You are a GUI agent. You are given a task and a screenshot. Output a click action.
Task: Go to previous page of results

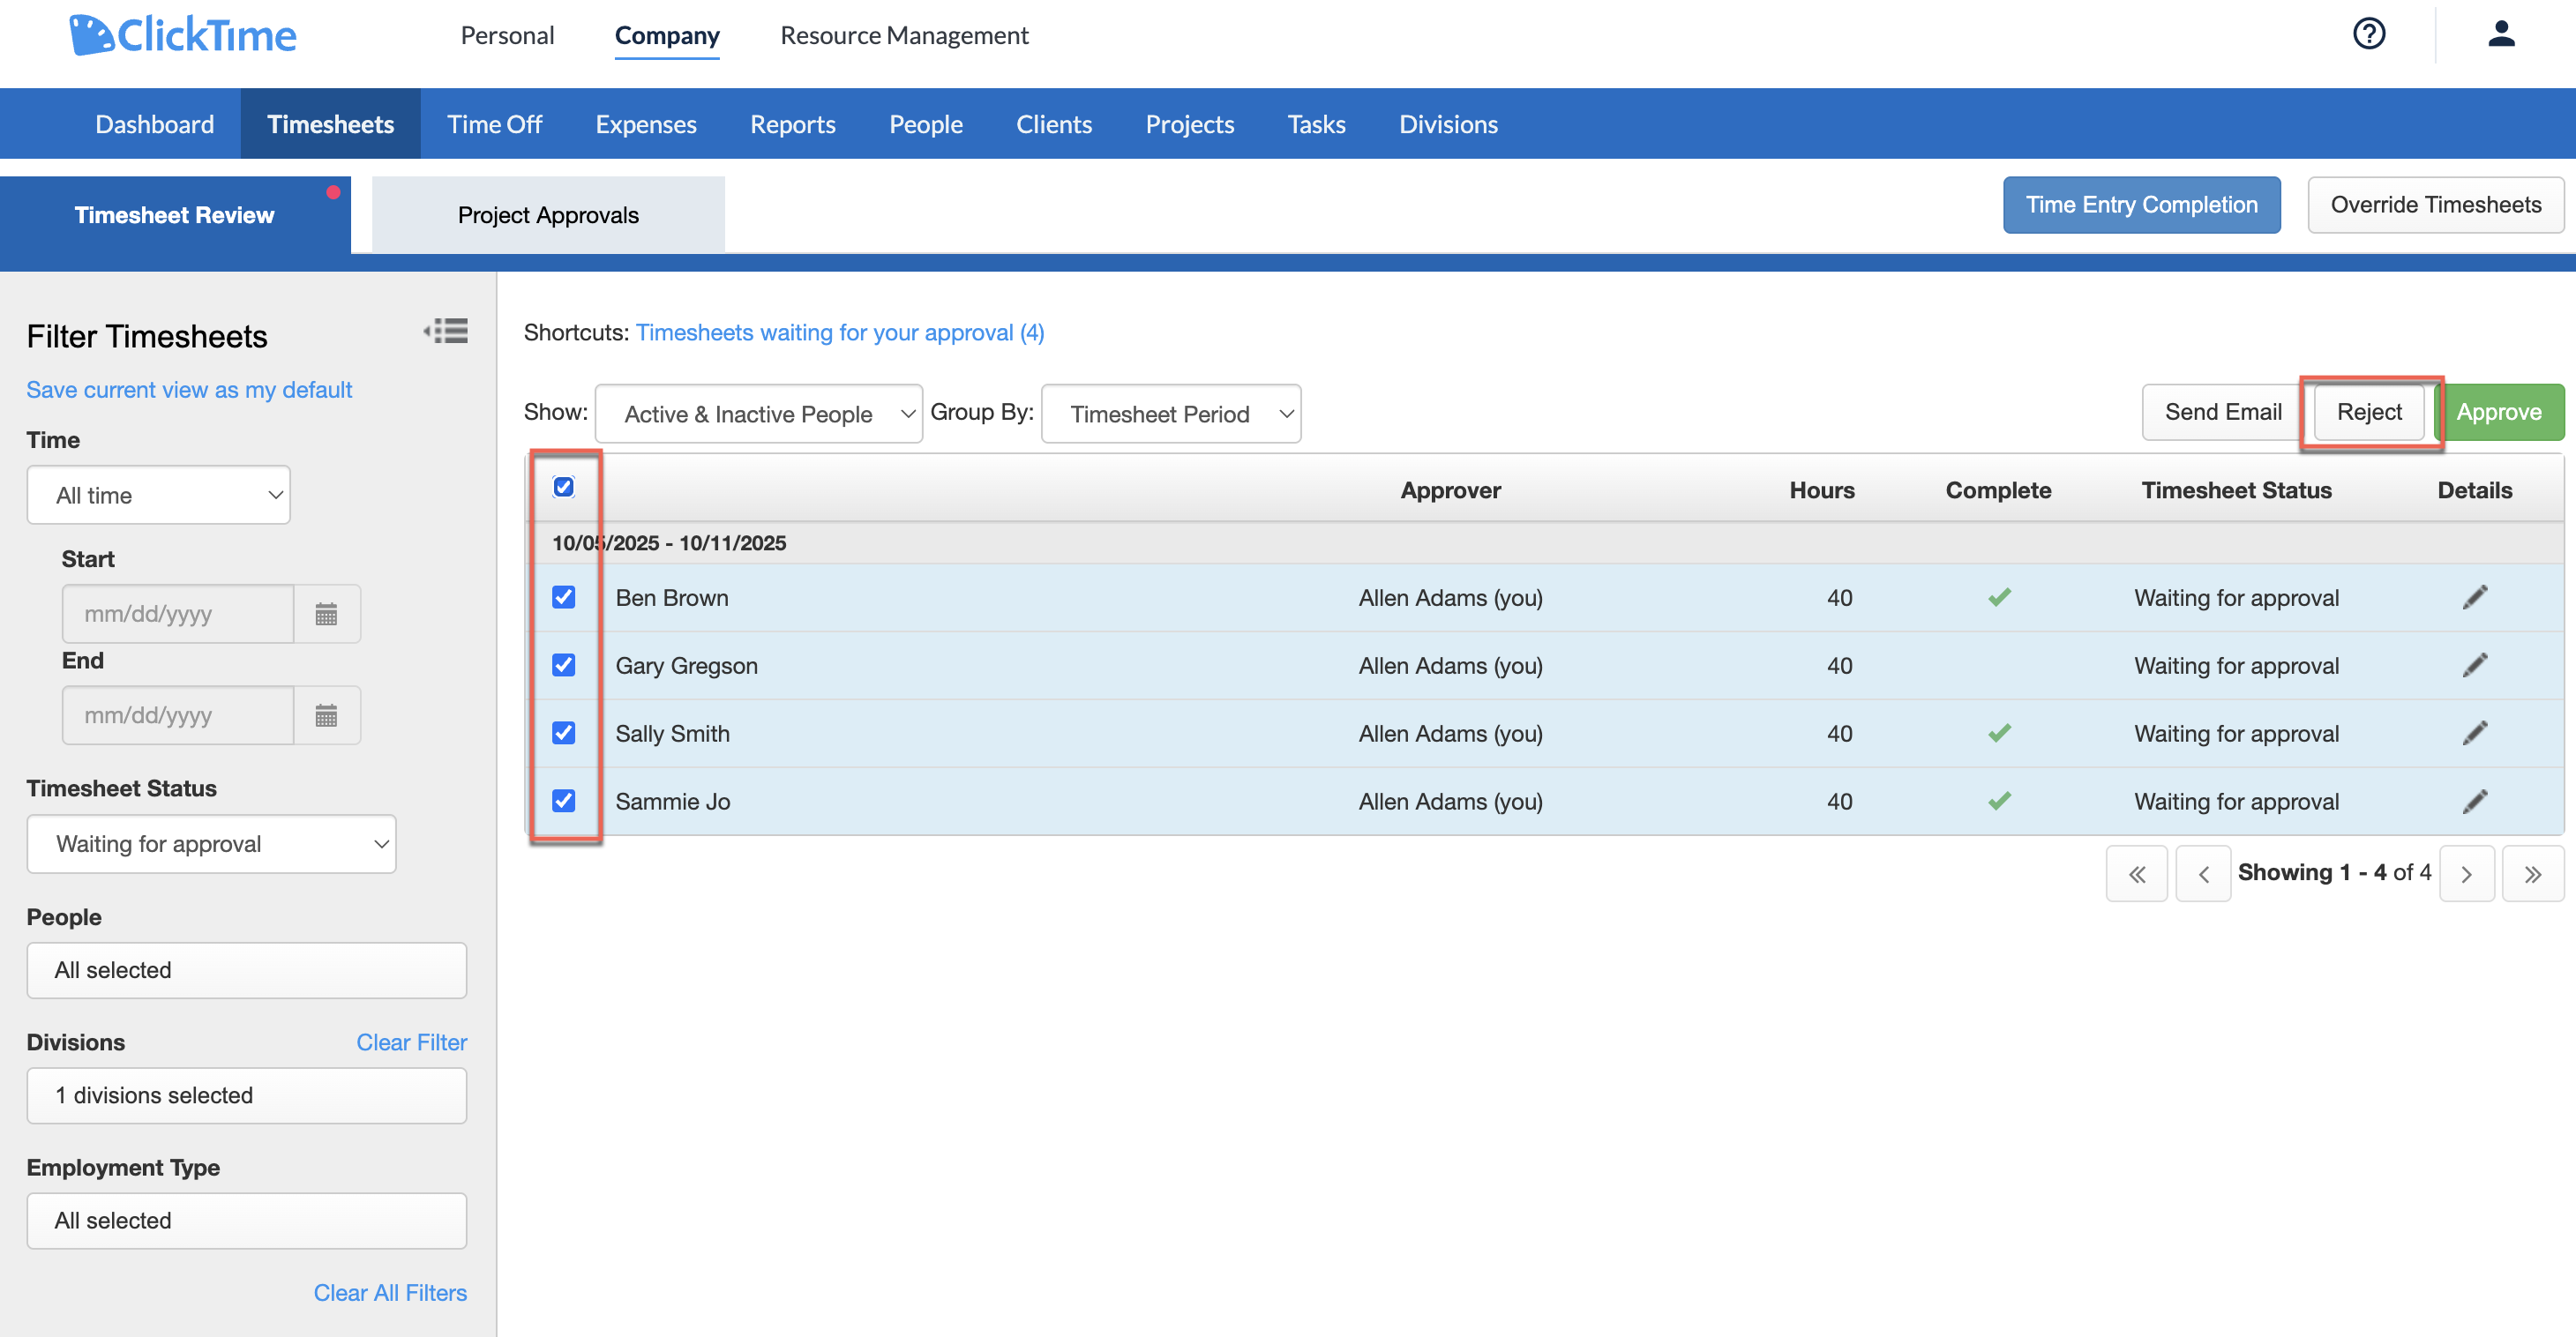click(x=2203, y=875)
